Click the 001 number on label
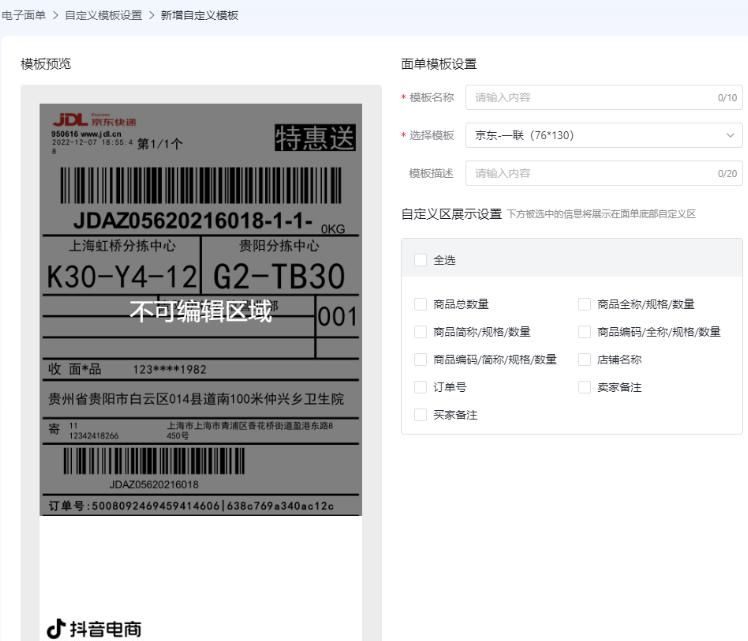Screen dimensions: 748x641 [x=337, y=317]
